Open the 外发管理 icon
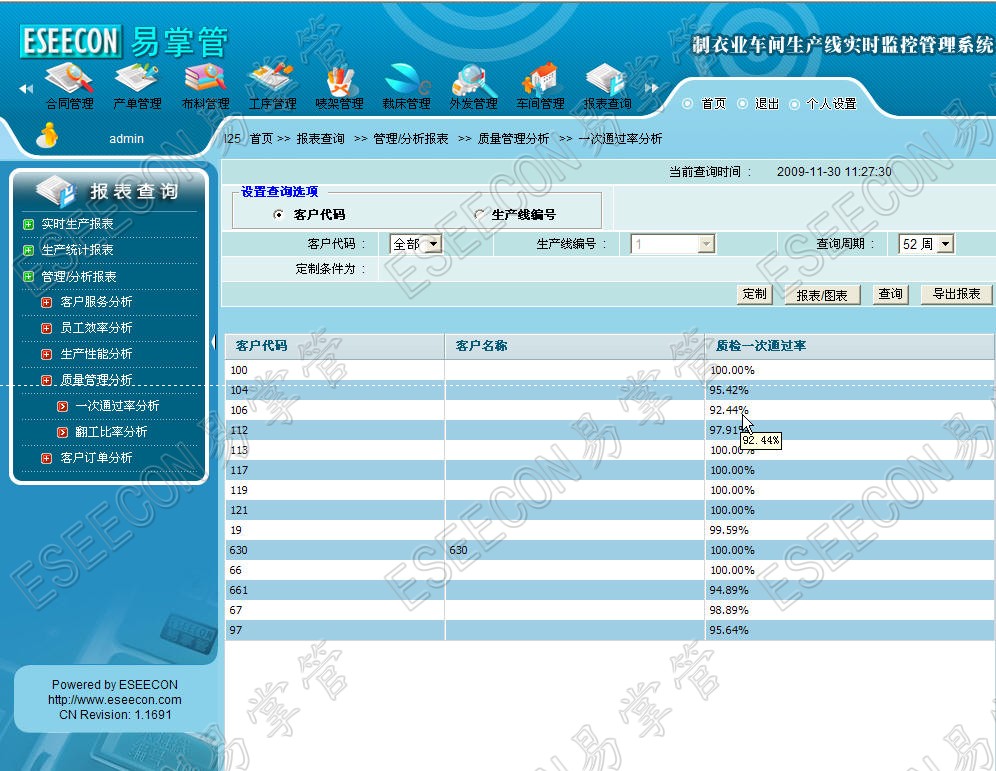The height and width of the screenshot is (771, 996). tap(473, 80)
